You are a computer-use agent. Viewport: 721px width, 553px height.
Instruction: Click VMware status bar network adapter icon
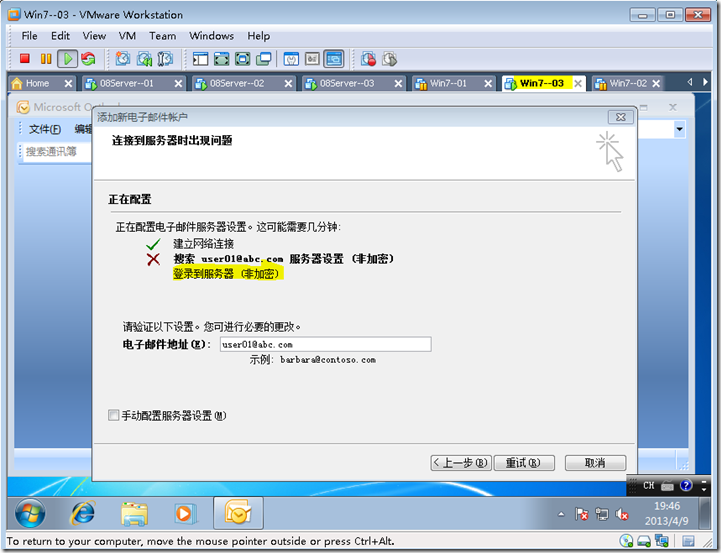661,541
